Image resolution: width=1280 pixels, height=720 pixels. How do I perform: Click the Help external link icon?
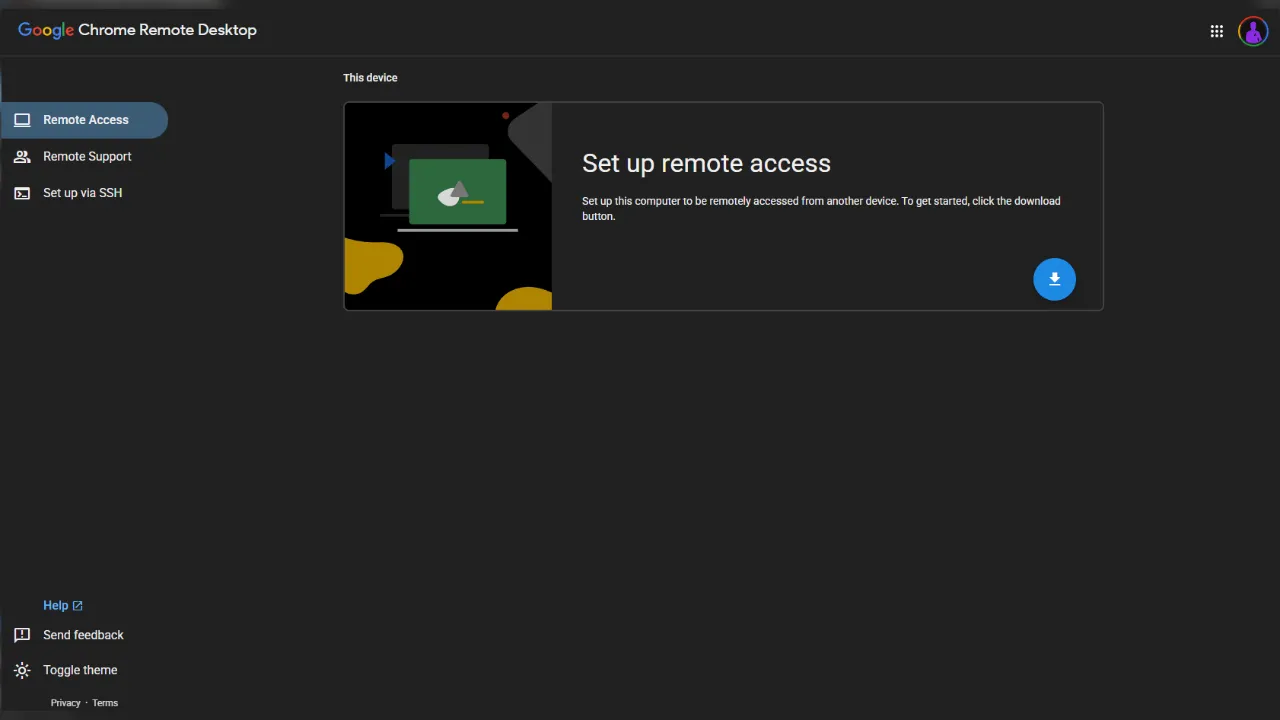click(x=77, y=606)
